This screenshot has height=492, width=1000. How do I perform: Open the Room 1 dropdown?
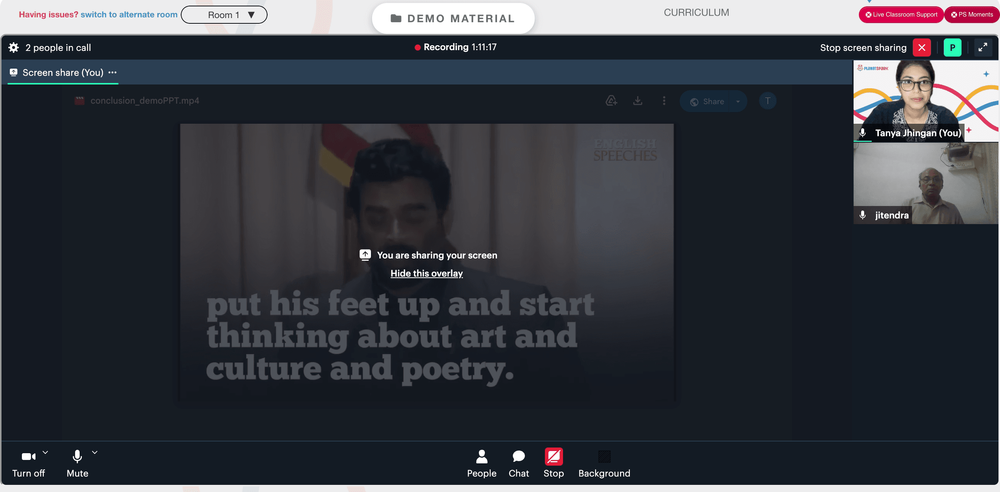224,15
